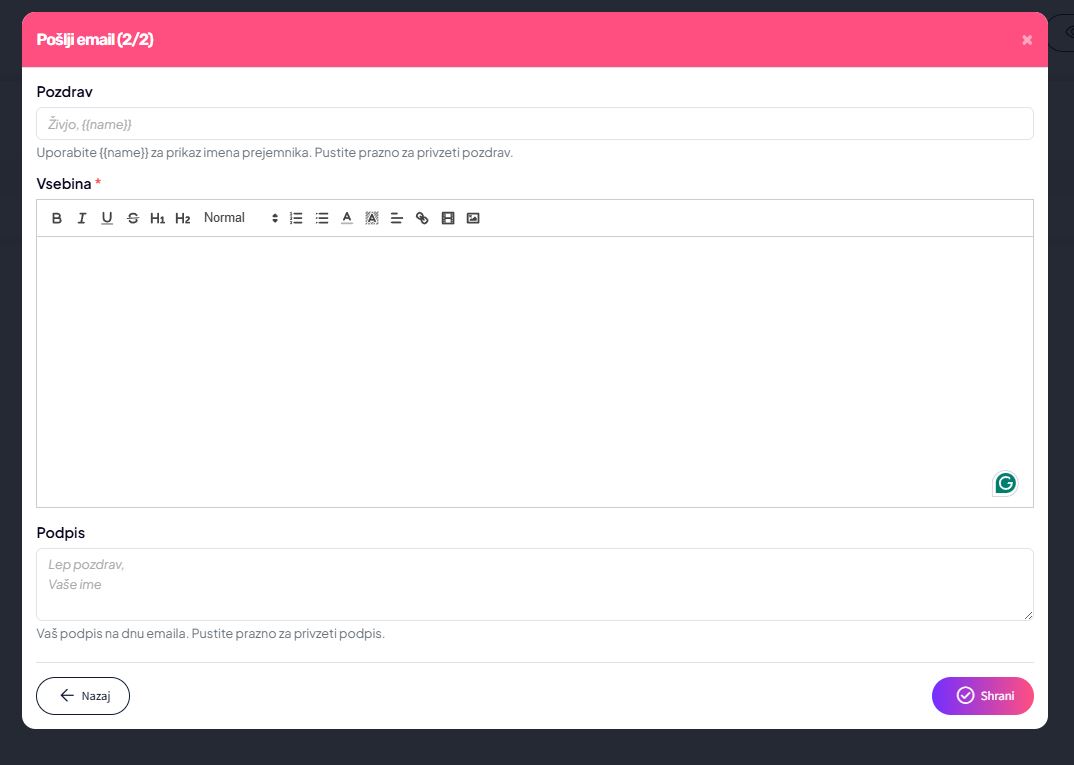Insert an ordered numbered list
The width and height of the screenshot is (1074, 765).
tap(296, 218)
